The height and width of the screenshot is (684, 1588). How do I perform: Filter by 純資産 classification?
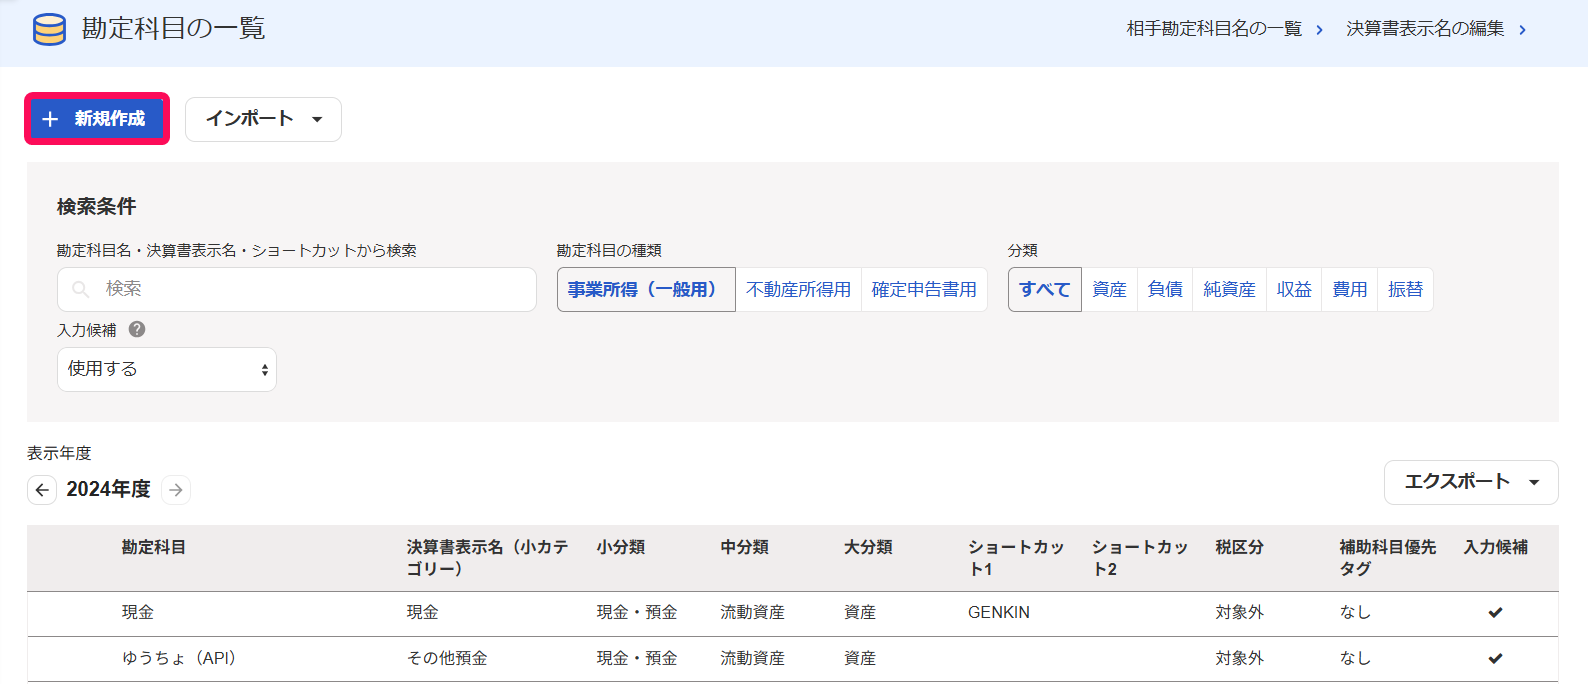click(x=1229, y=289)
